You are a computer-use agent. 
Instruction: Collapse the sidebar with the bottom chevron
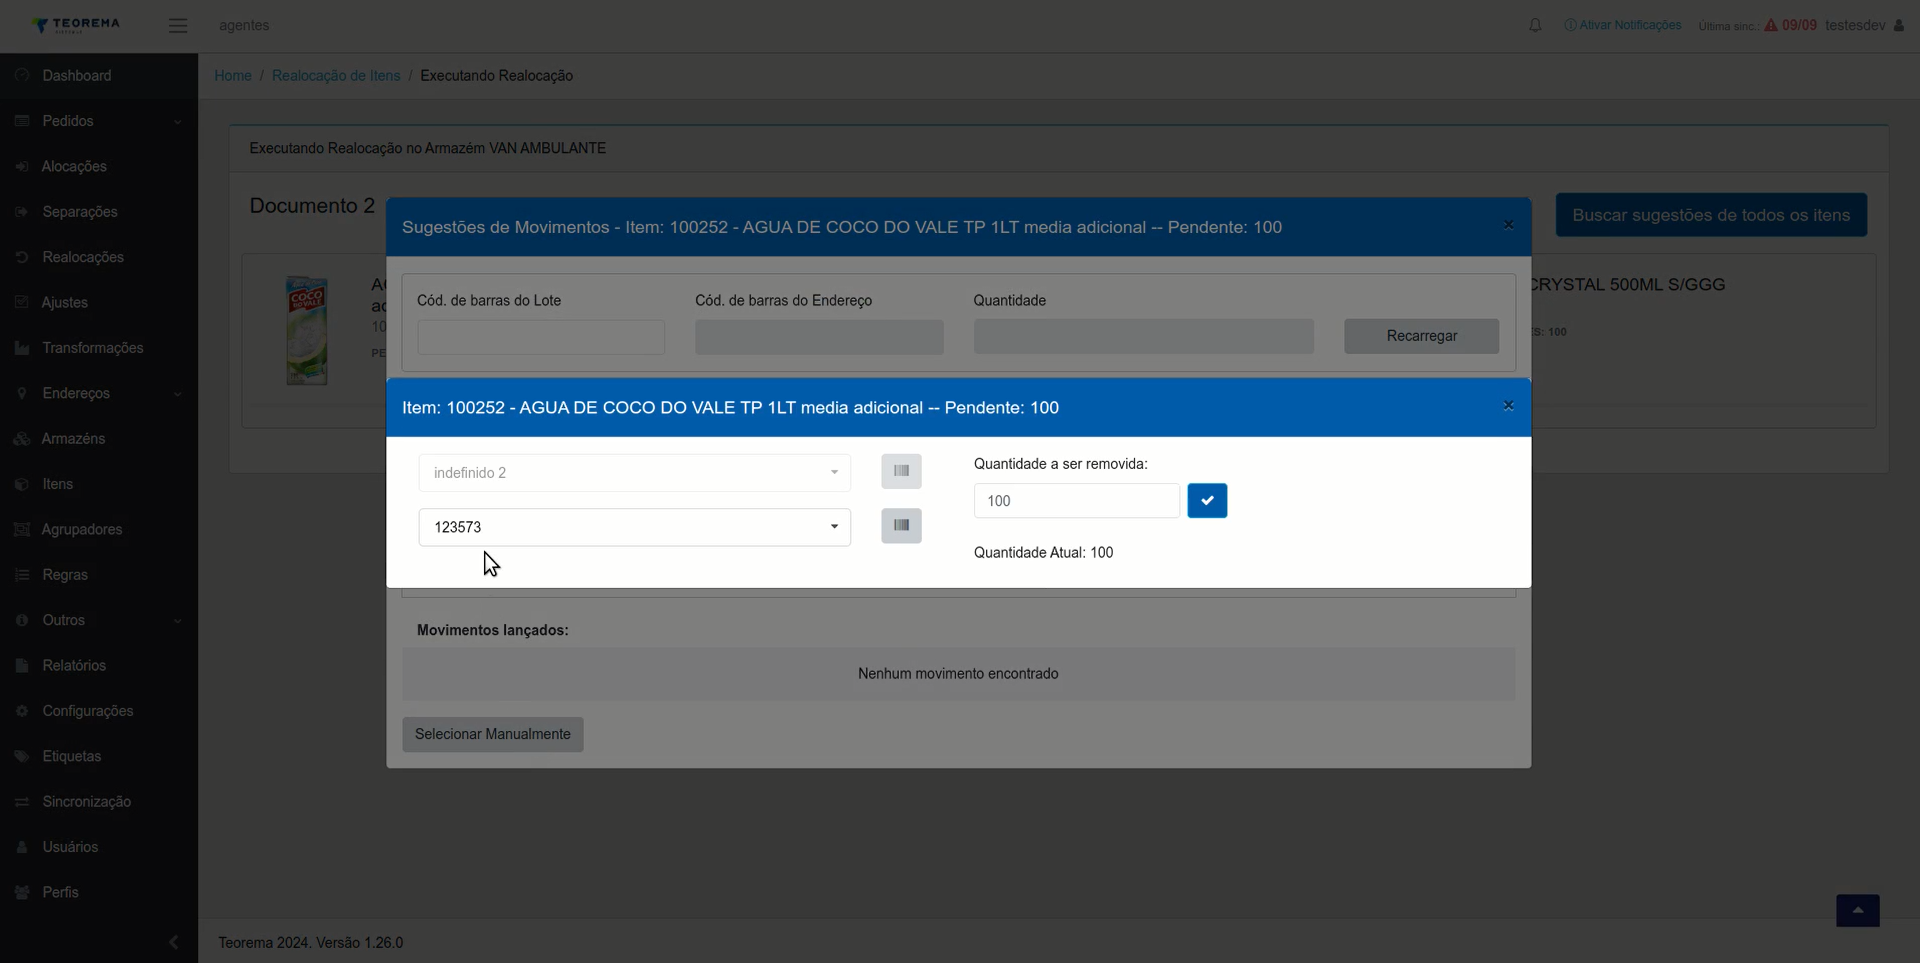(x=174, y=942)
